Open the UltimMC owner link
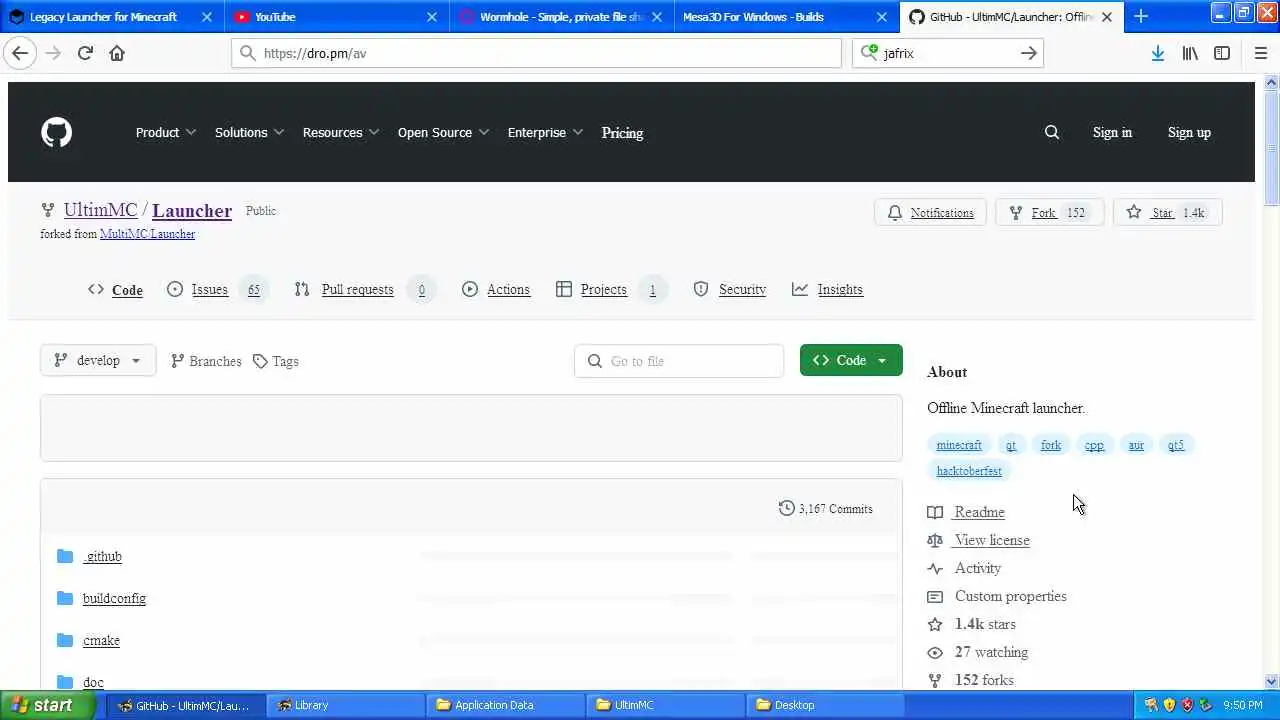 click(x=100, y=210)
